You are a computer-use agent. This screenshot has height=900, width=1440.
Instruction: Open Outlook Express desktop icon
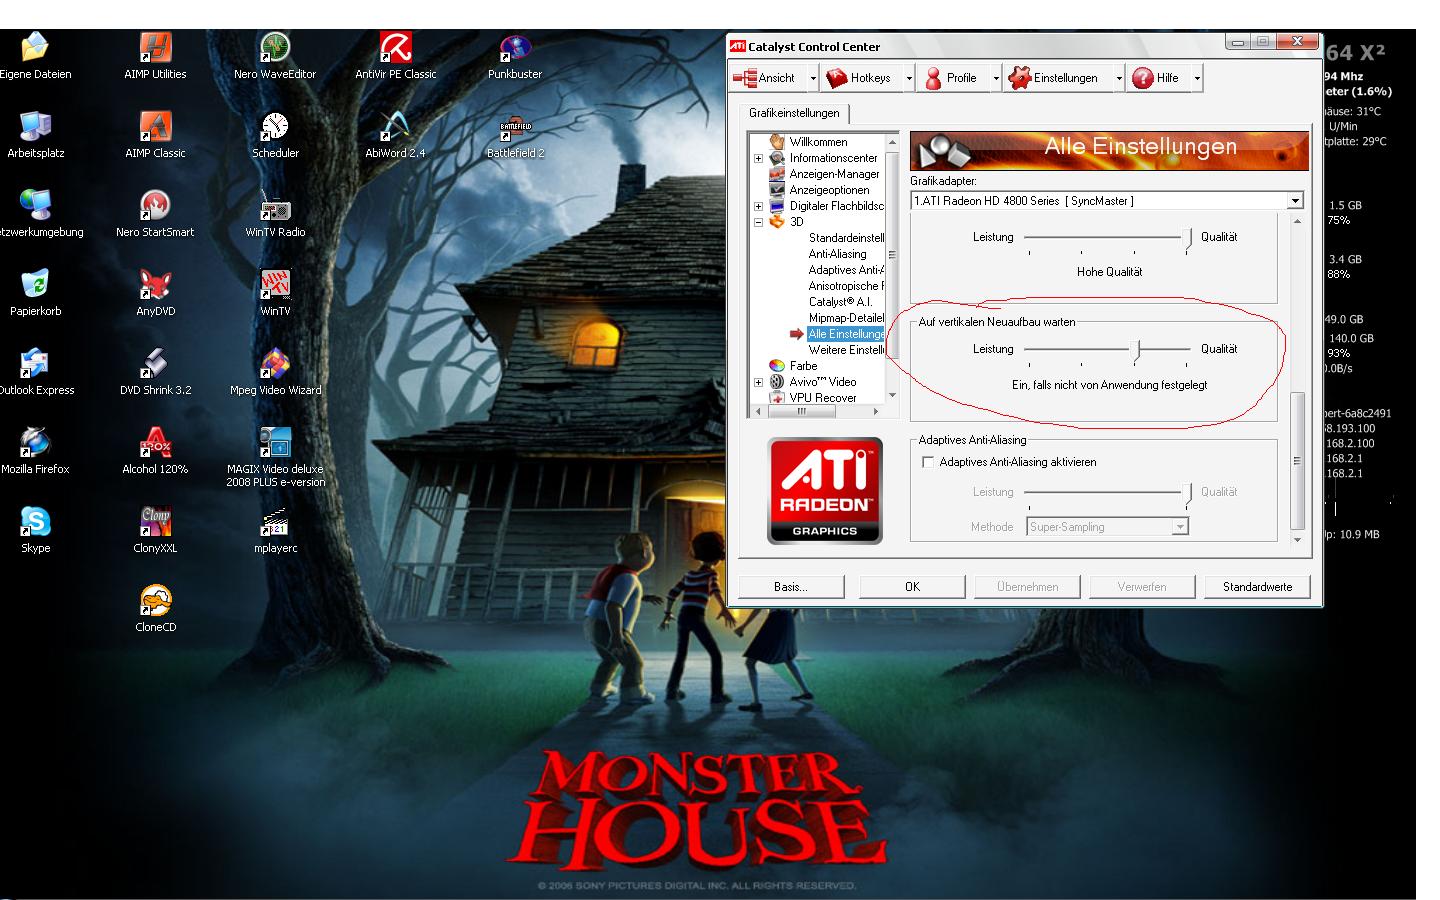click(35, 363)
